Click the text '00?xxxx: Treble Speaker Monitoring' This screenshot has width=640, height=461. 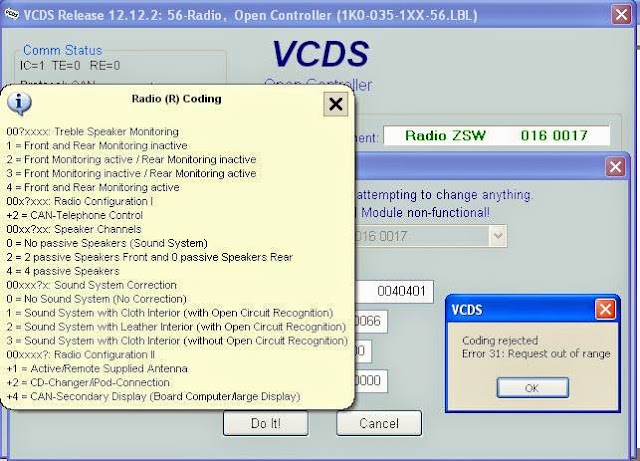point(93,131)
